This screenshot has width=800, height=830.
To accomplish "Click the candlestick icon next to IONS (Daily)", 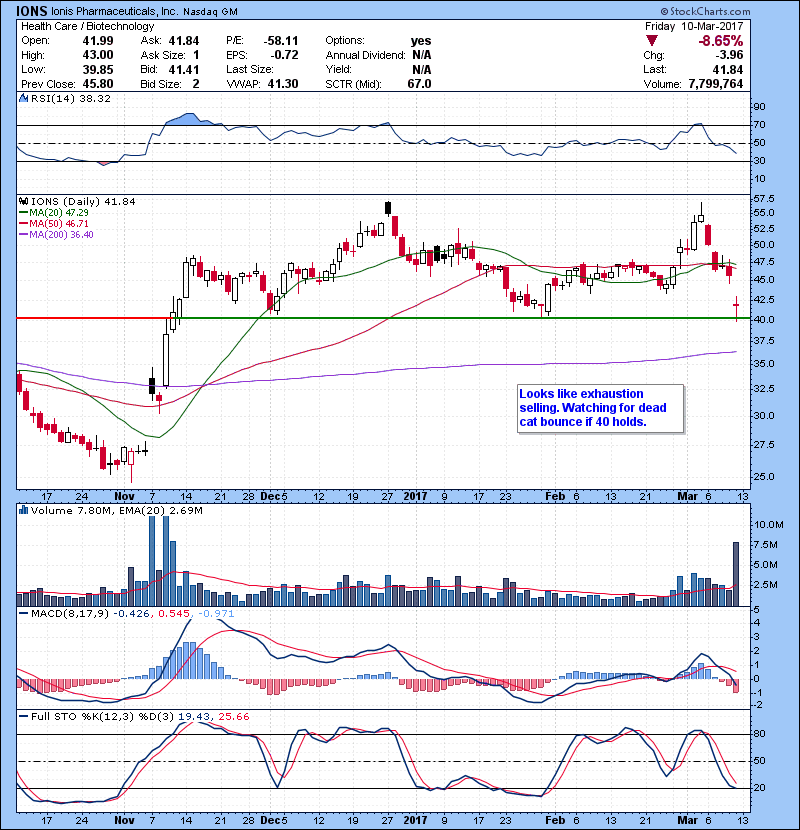I will [23, 202].
